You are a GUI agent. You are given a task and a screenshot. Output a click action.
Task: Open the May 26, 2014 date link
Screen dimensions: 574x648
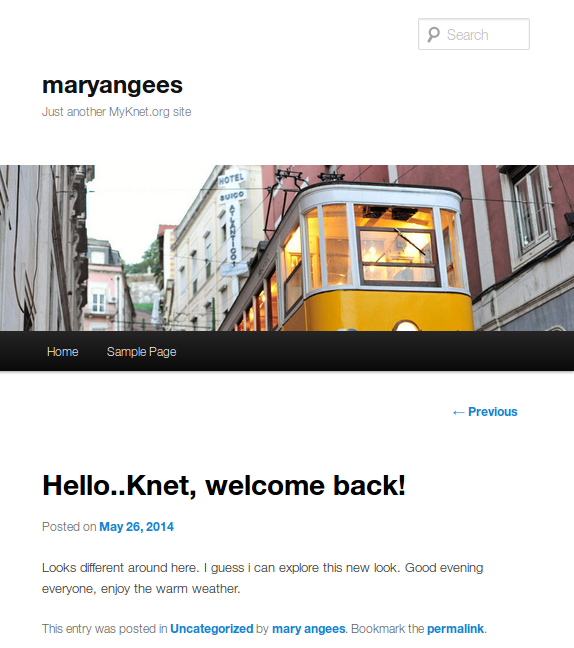click(136, 527)
